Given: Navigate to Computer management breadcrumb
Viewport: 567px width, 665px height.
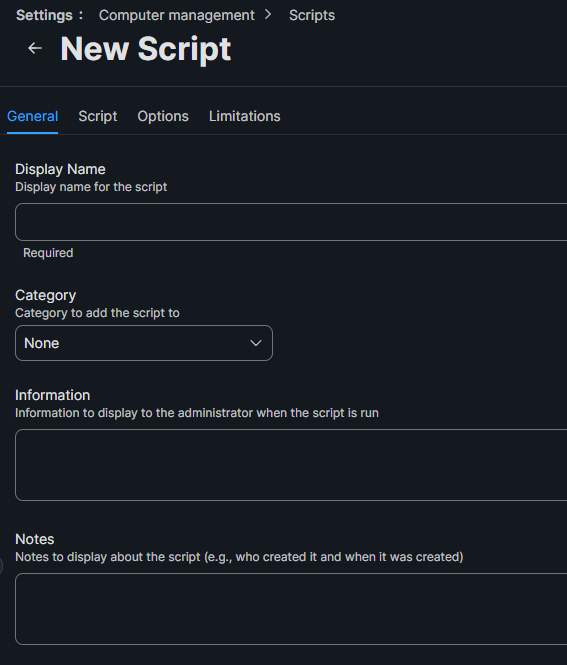Looking at the screenshot, I should (x=176, y=15).
